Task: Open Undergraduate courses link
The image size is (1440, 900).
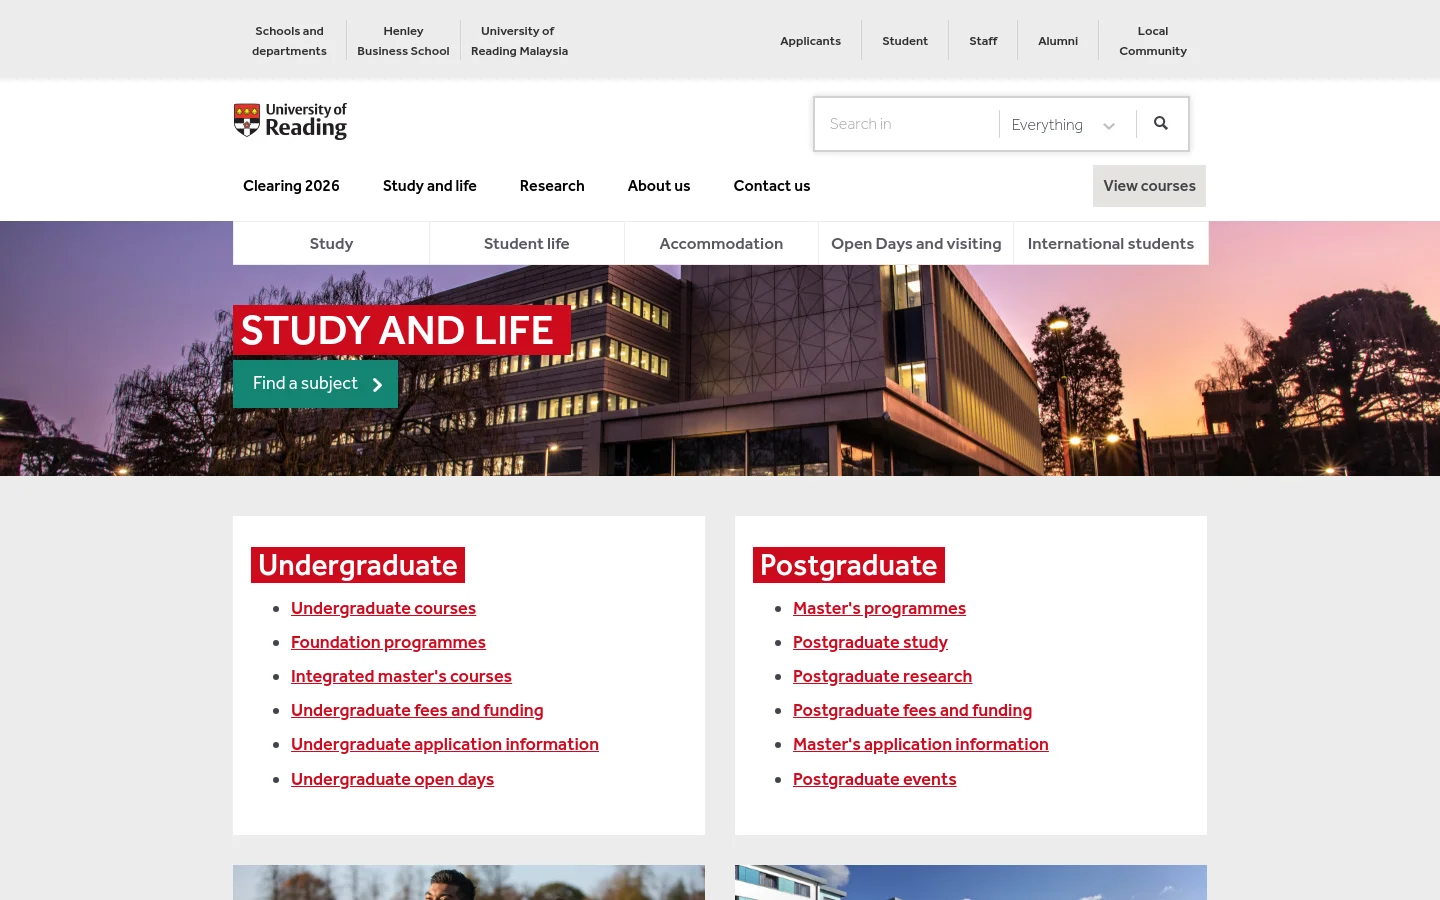Action: click(x=383, y=608)
